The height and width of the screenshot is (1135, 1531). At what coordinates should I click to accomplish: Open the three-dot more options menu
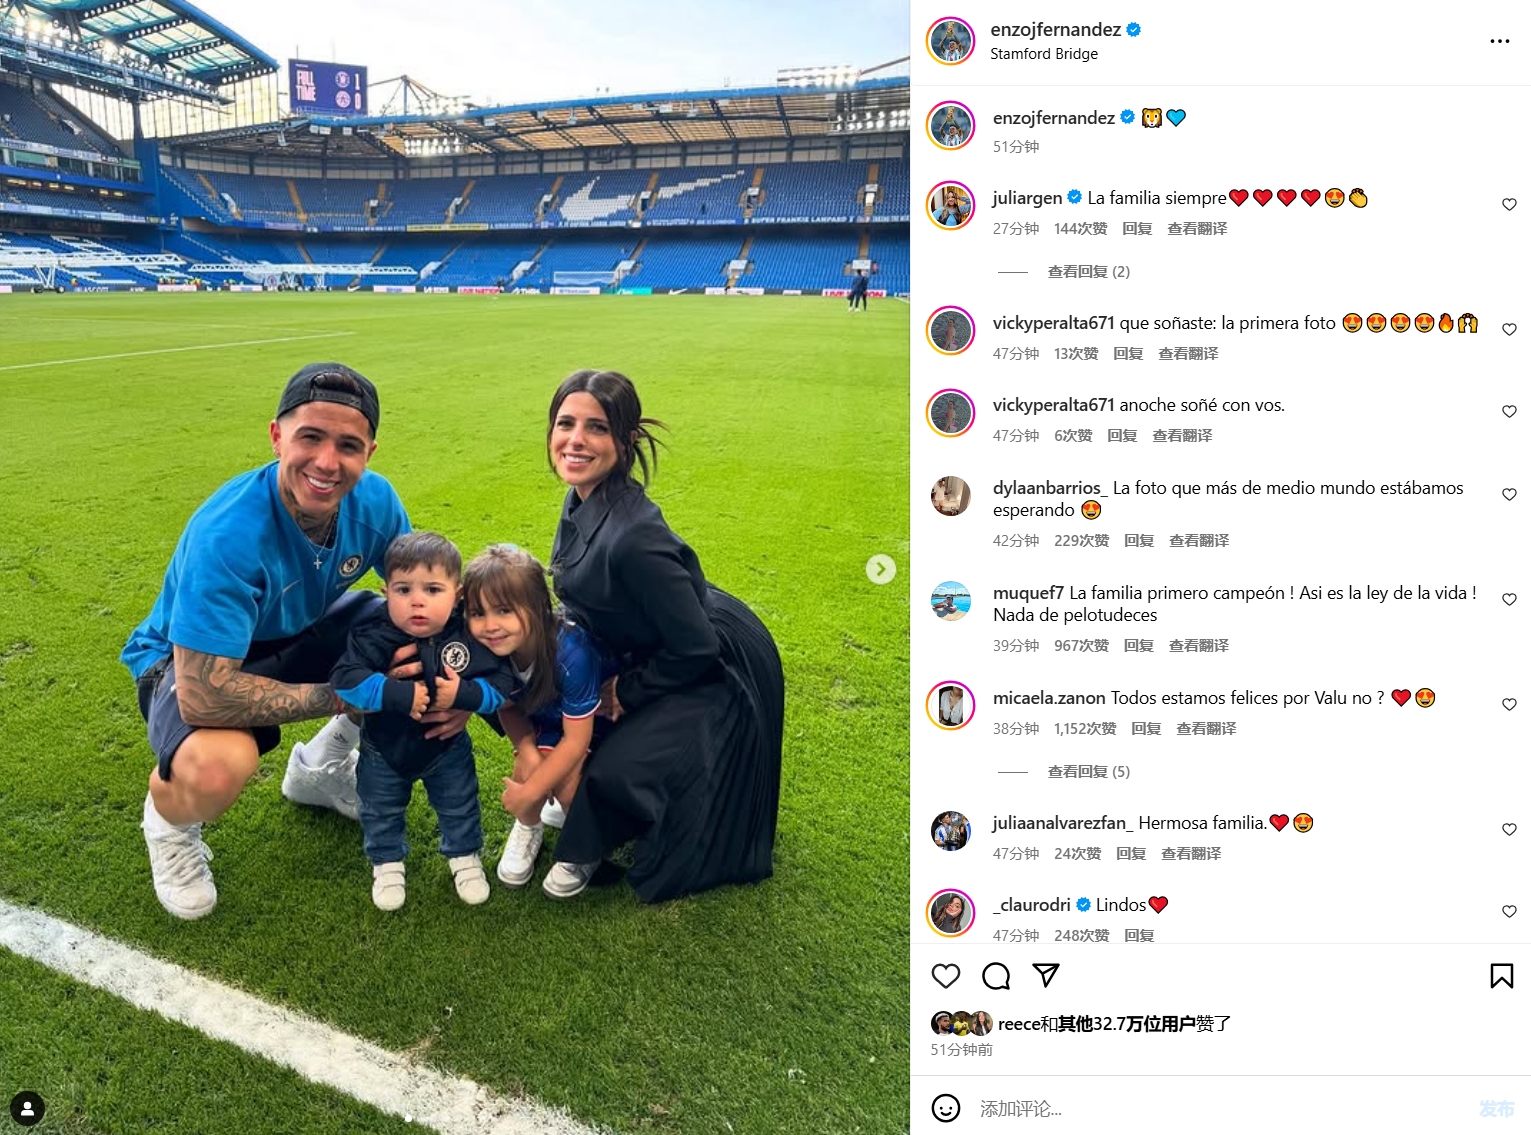tap(1499, 41)
